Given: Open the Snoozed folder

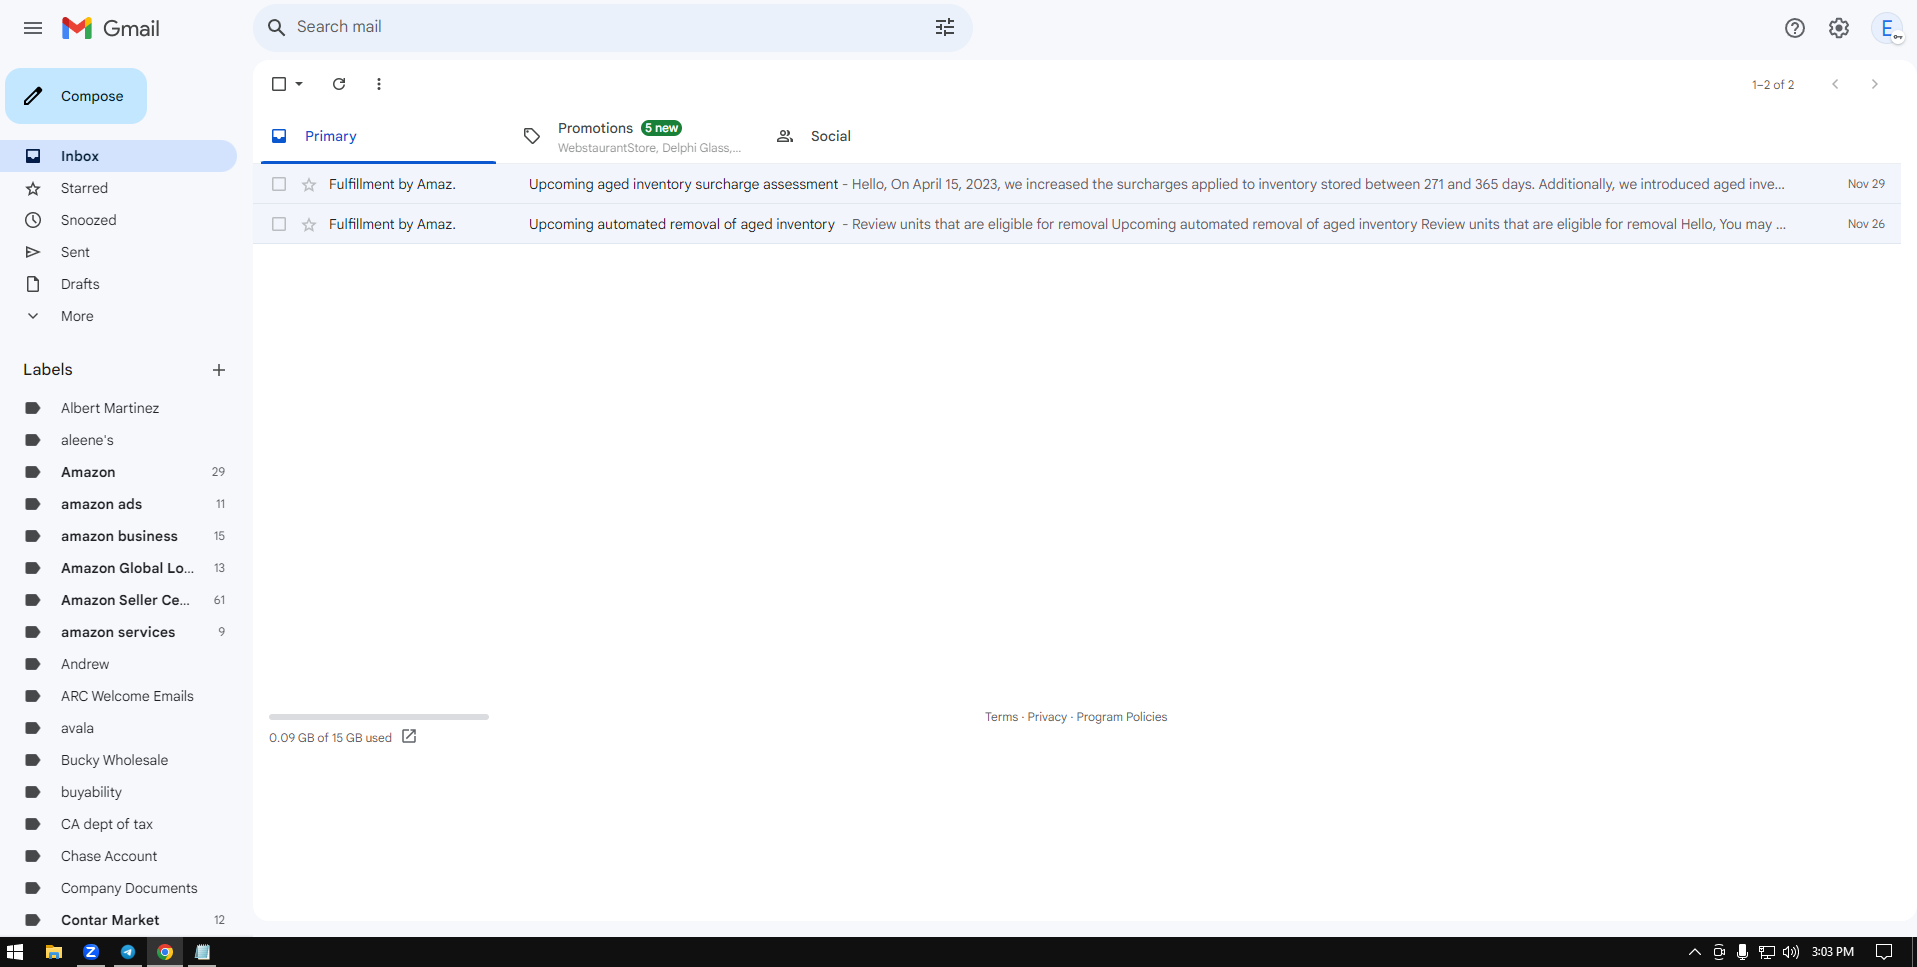Looking at the screenshot, I should point(118,220).
